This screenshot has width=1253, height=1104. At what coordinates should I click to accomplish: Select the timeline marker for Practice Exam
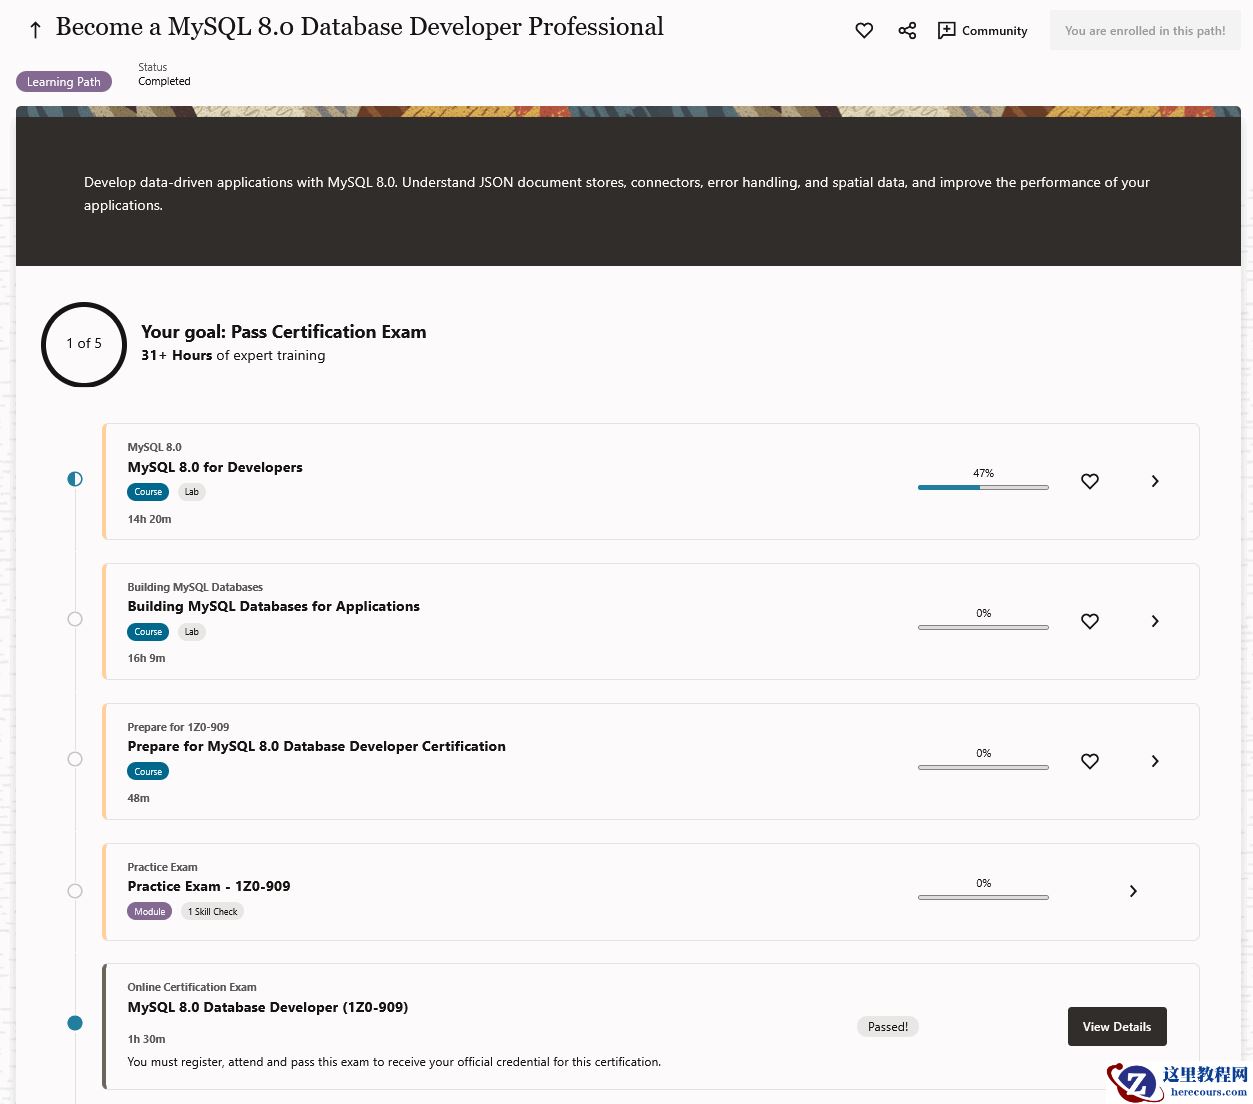click(x=75, y=891)
